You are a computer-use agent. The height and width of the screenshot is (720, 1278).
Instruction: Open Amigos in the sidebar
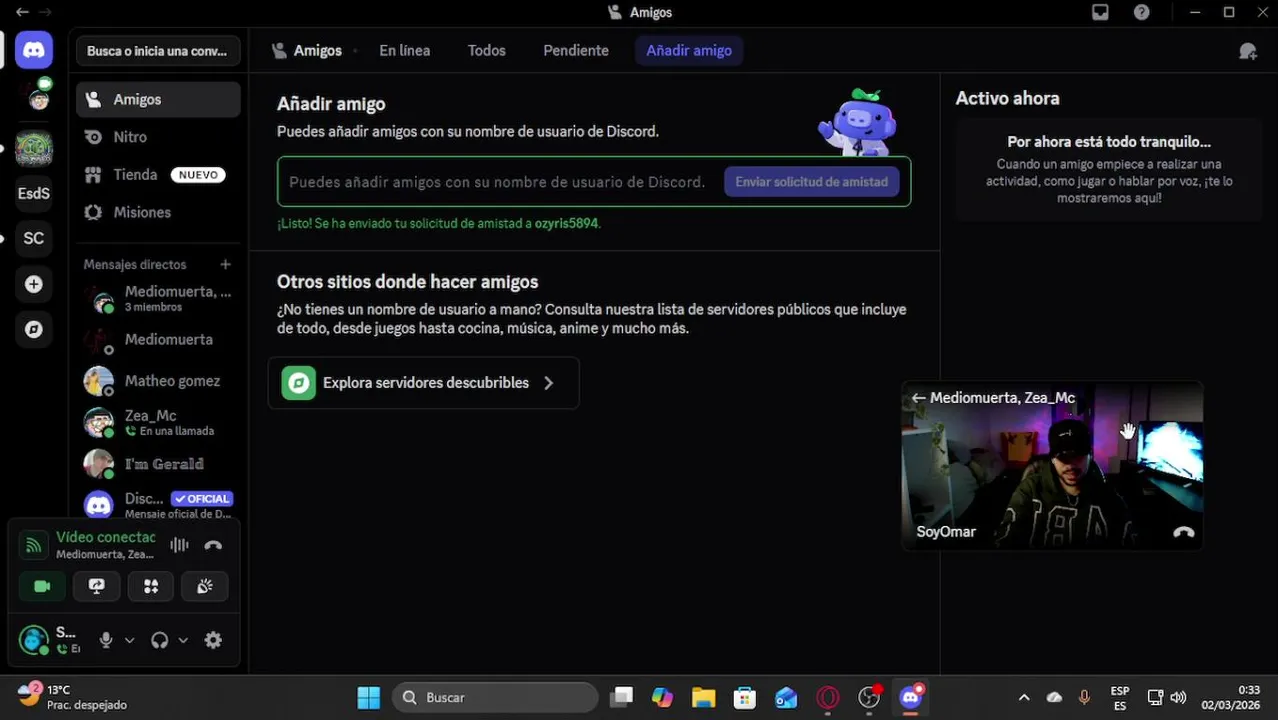coord(158,100)
